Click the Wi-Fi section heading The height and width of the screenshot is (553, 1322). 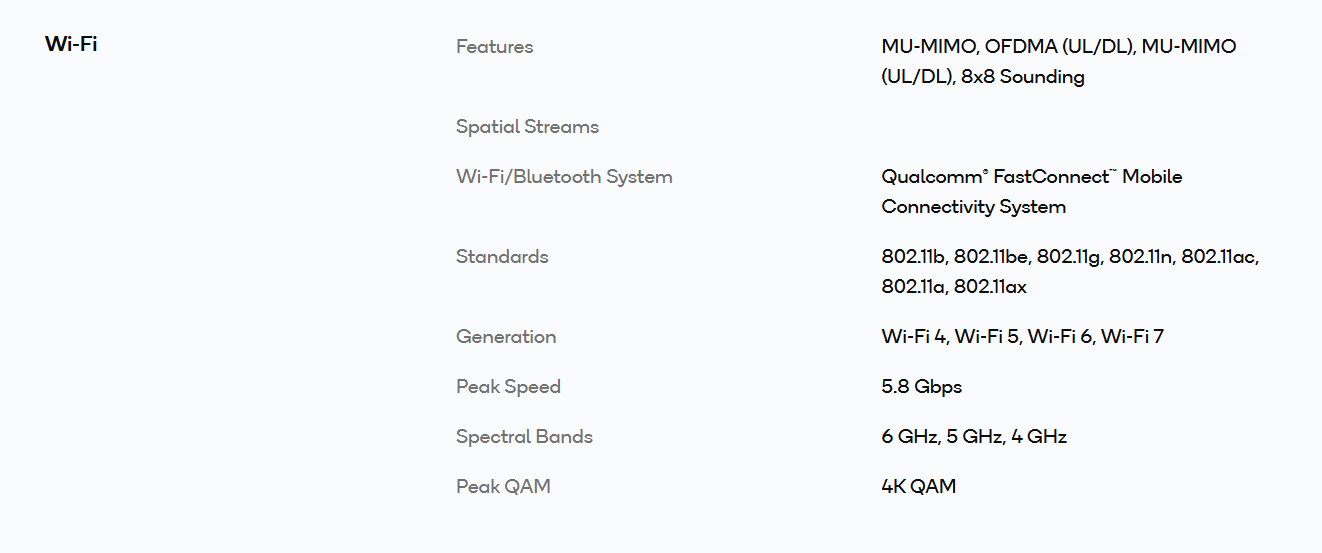[x=71, y=44]
